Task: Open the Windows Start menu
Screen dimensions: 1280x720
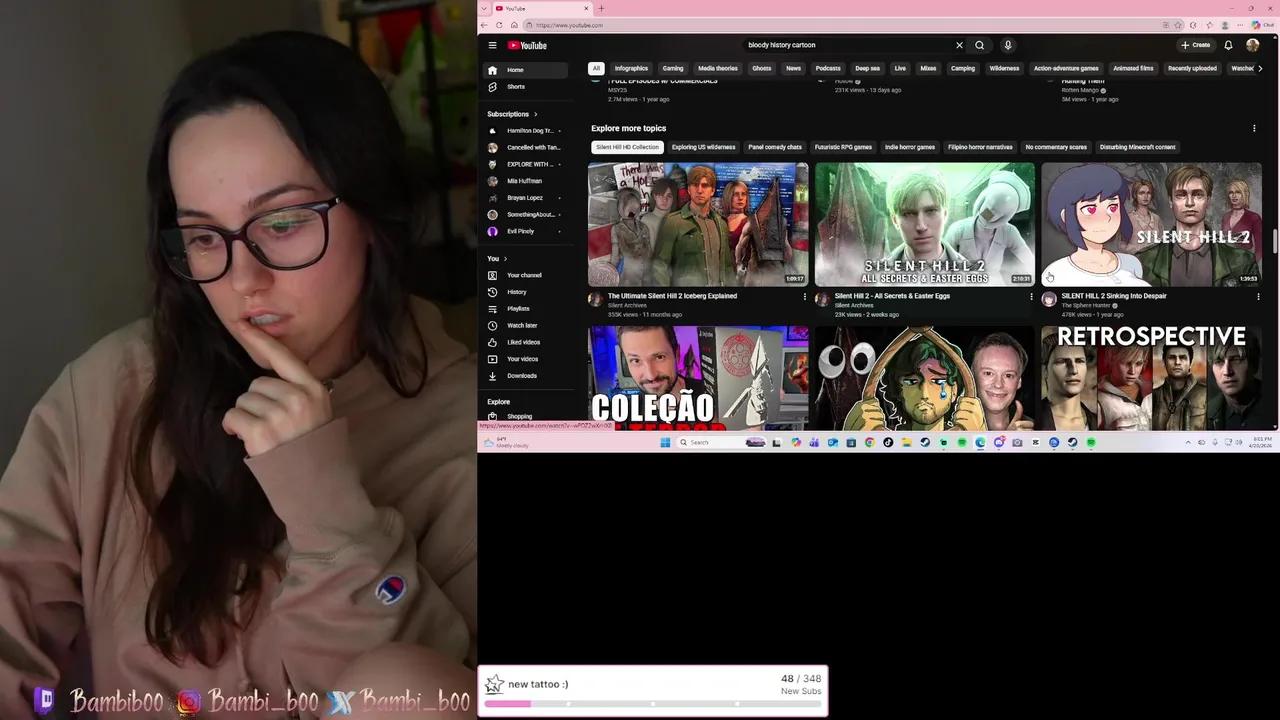Action: point(665,442)
